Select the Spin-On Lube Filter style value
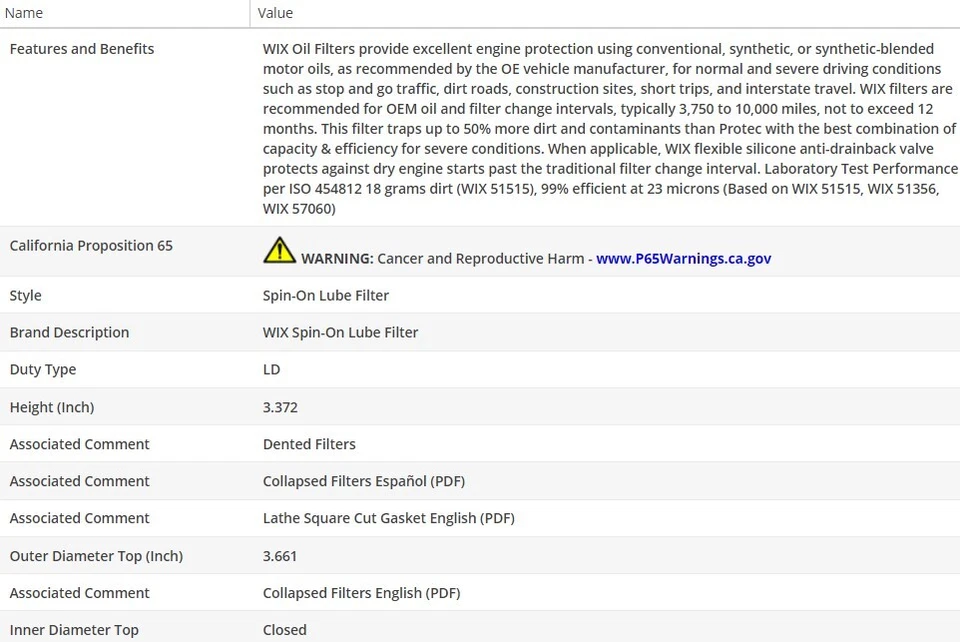Image resolution: width=960 pixels, height=642 pixels. (326, 295)
